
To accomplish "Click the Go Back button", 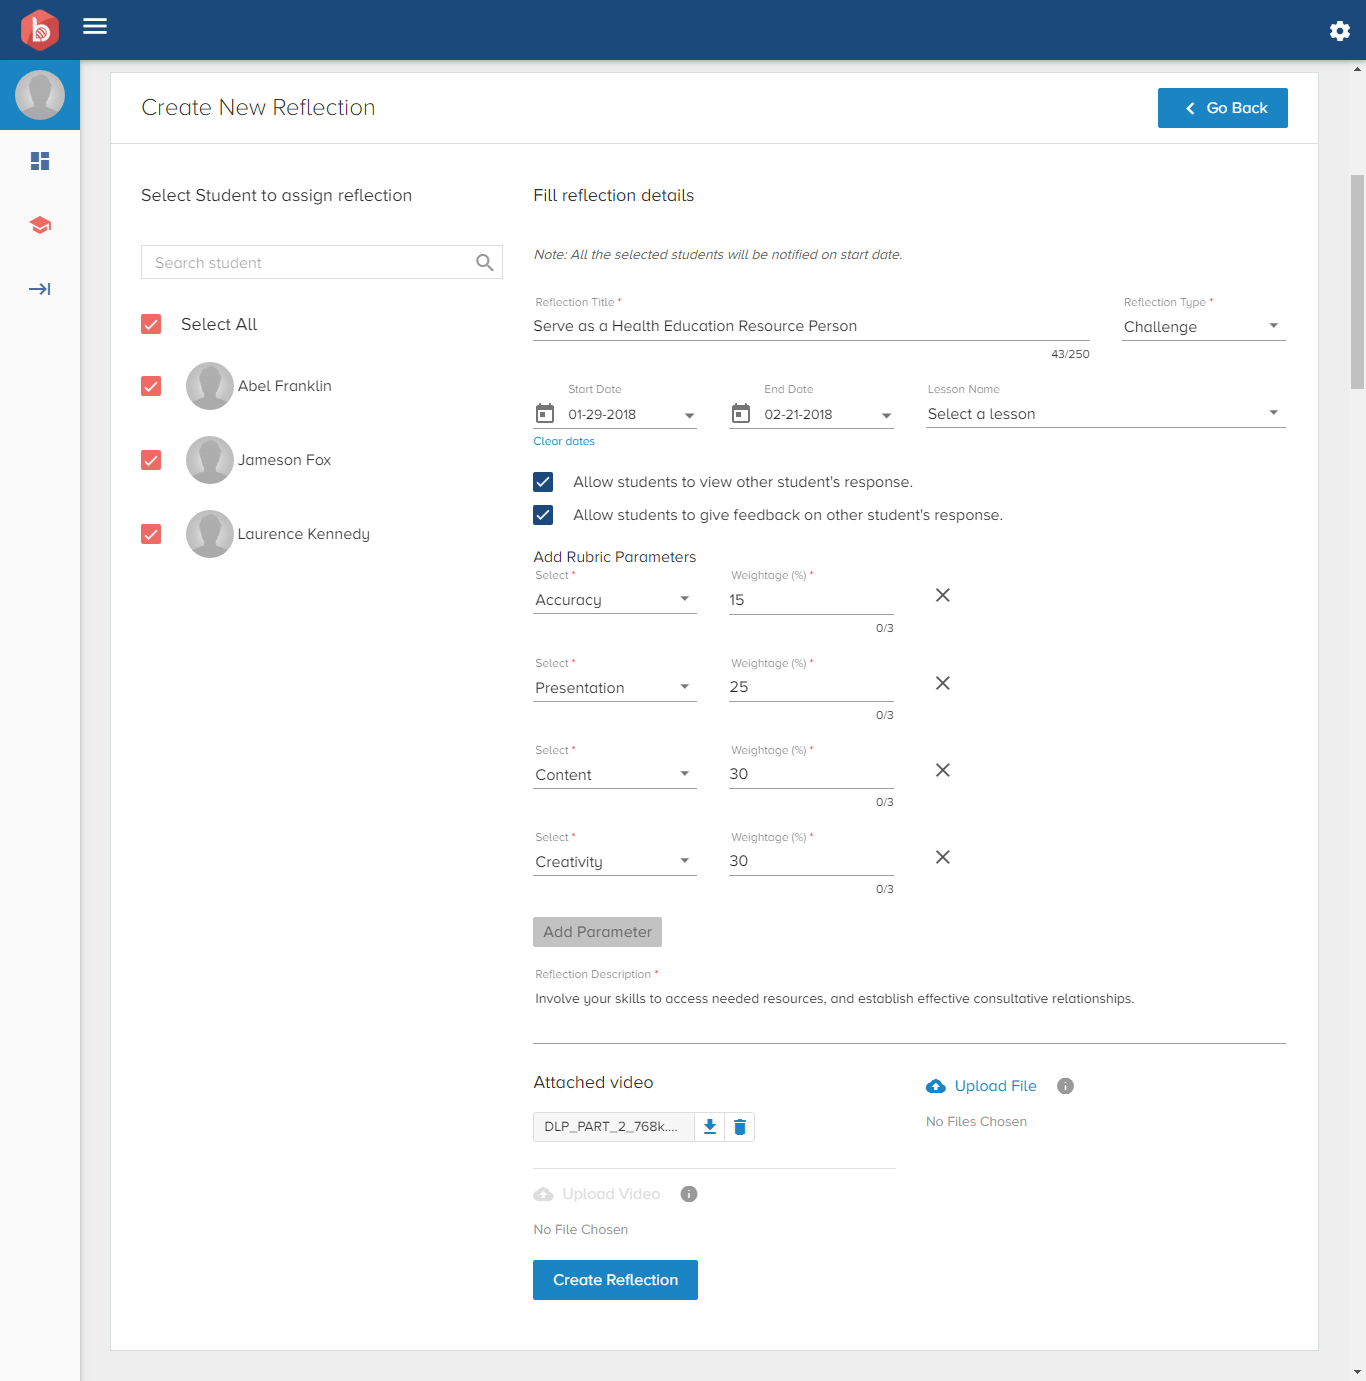I will 1222,108.
